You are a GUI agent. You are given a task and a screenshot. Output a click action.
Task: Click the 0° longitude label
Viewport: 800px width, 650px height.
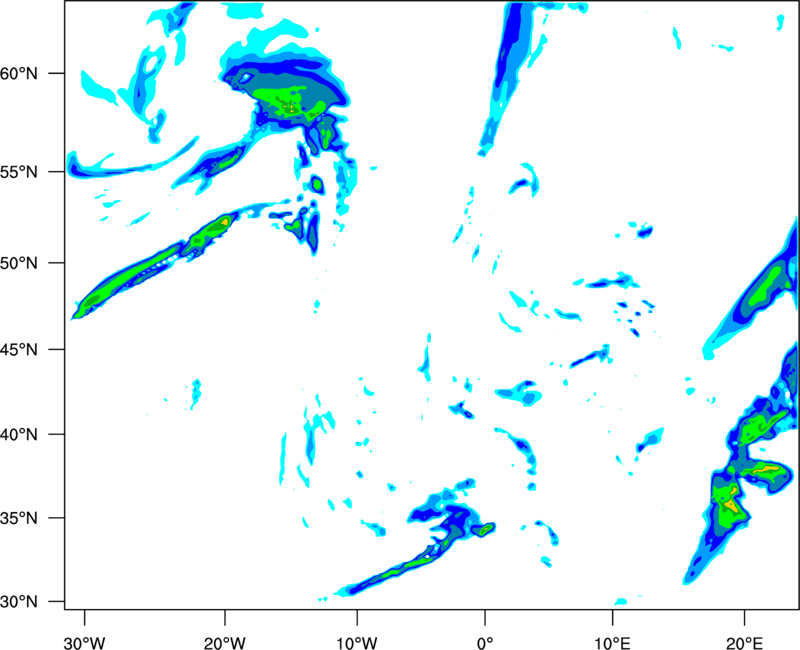485,643
